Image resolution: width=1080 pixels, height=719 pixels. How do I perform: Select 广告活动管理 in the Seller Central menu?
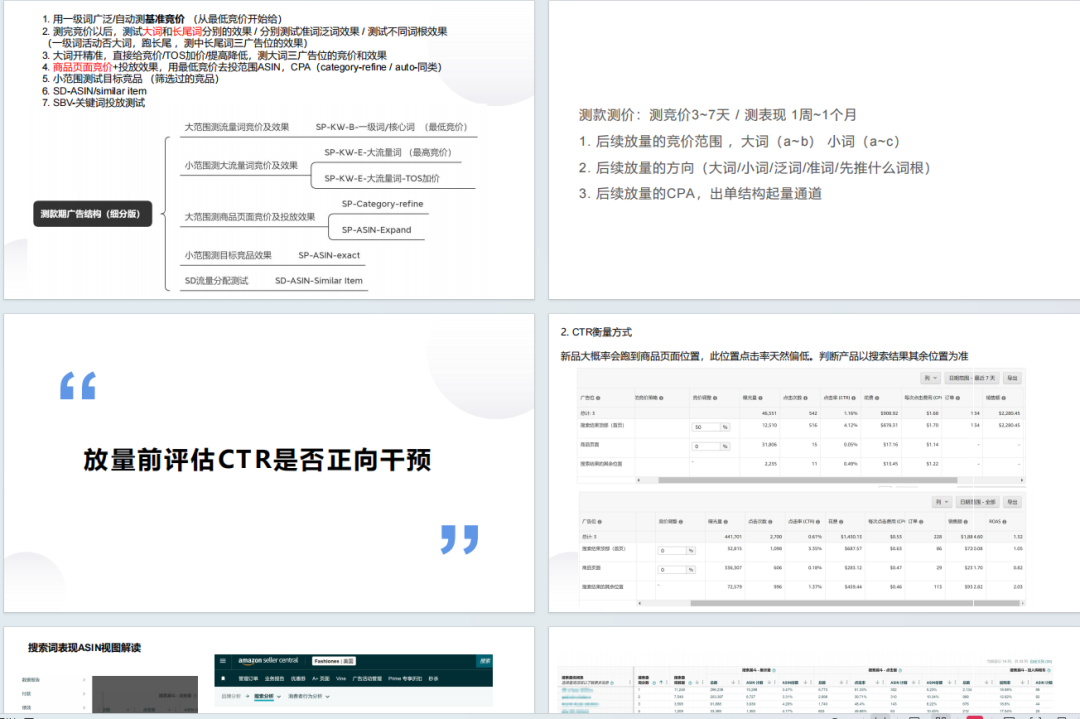tap(366, 679)
